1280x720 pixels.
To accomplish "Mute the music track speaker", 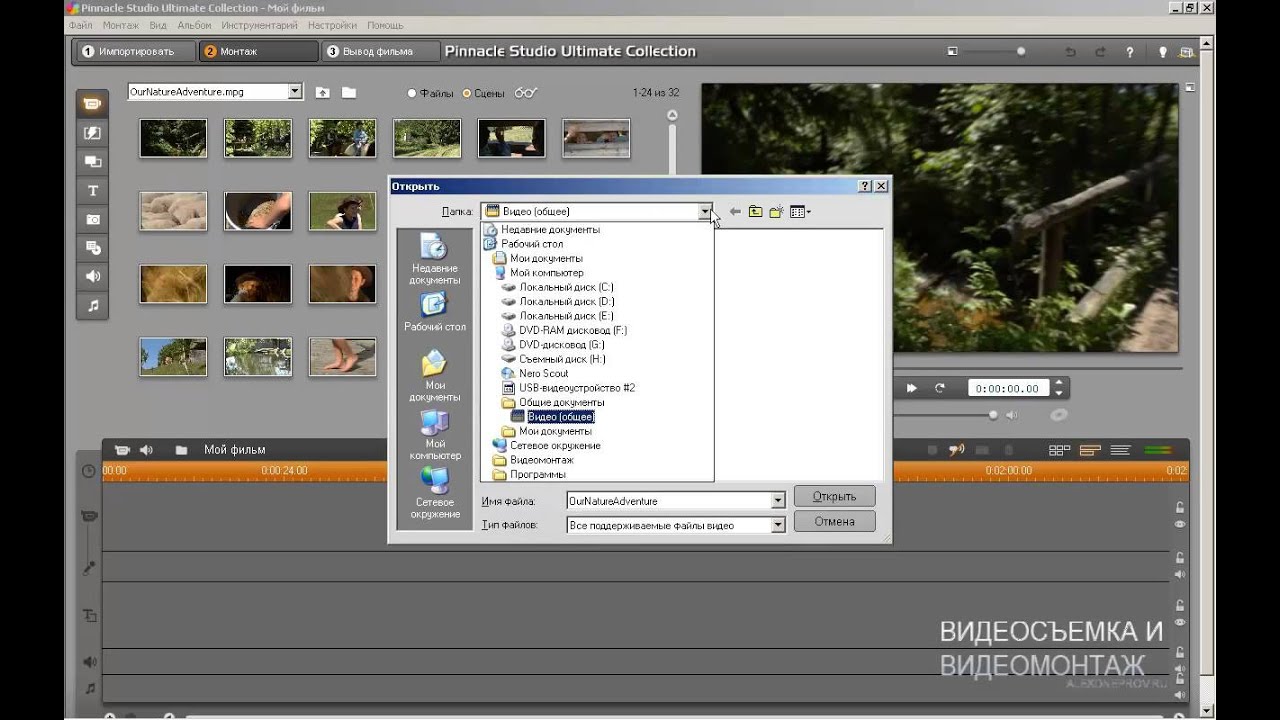I will click(x=1180, y=696).
